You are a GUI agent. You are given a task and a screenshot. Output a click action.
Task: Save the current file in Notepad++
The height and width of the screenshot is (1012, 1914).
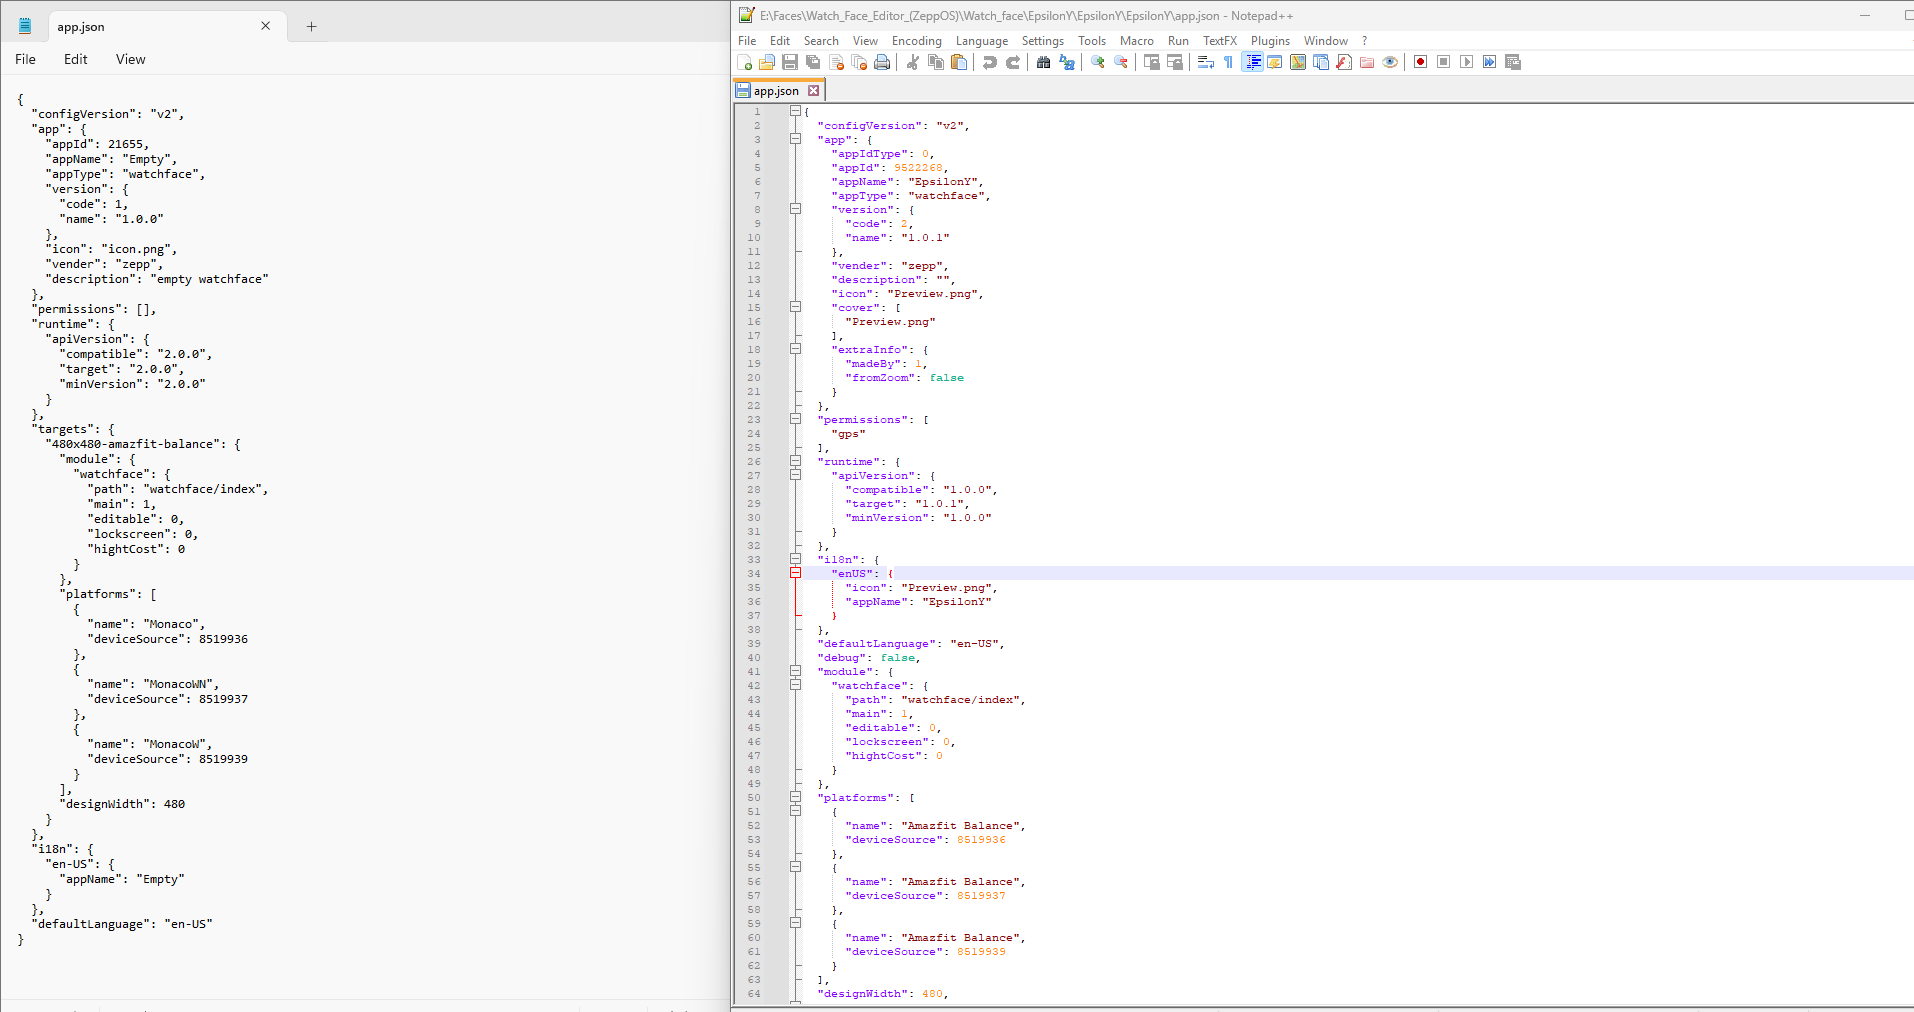(790, 62)
